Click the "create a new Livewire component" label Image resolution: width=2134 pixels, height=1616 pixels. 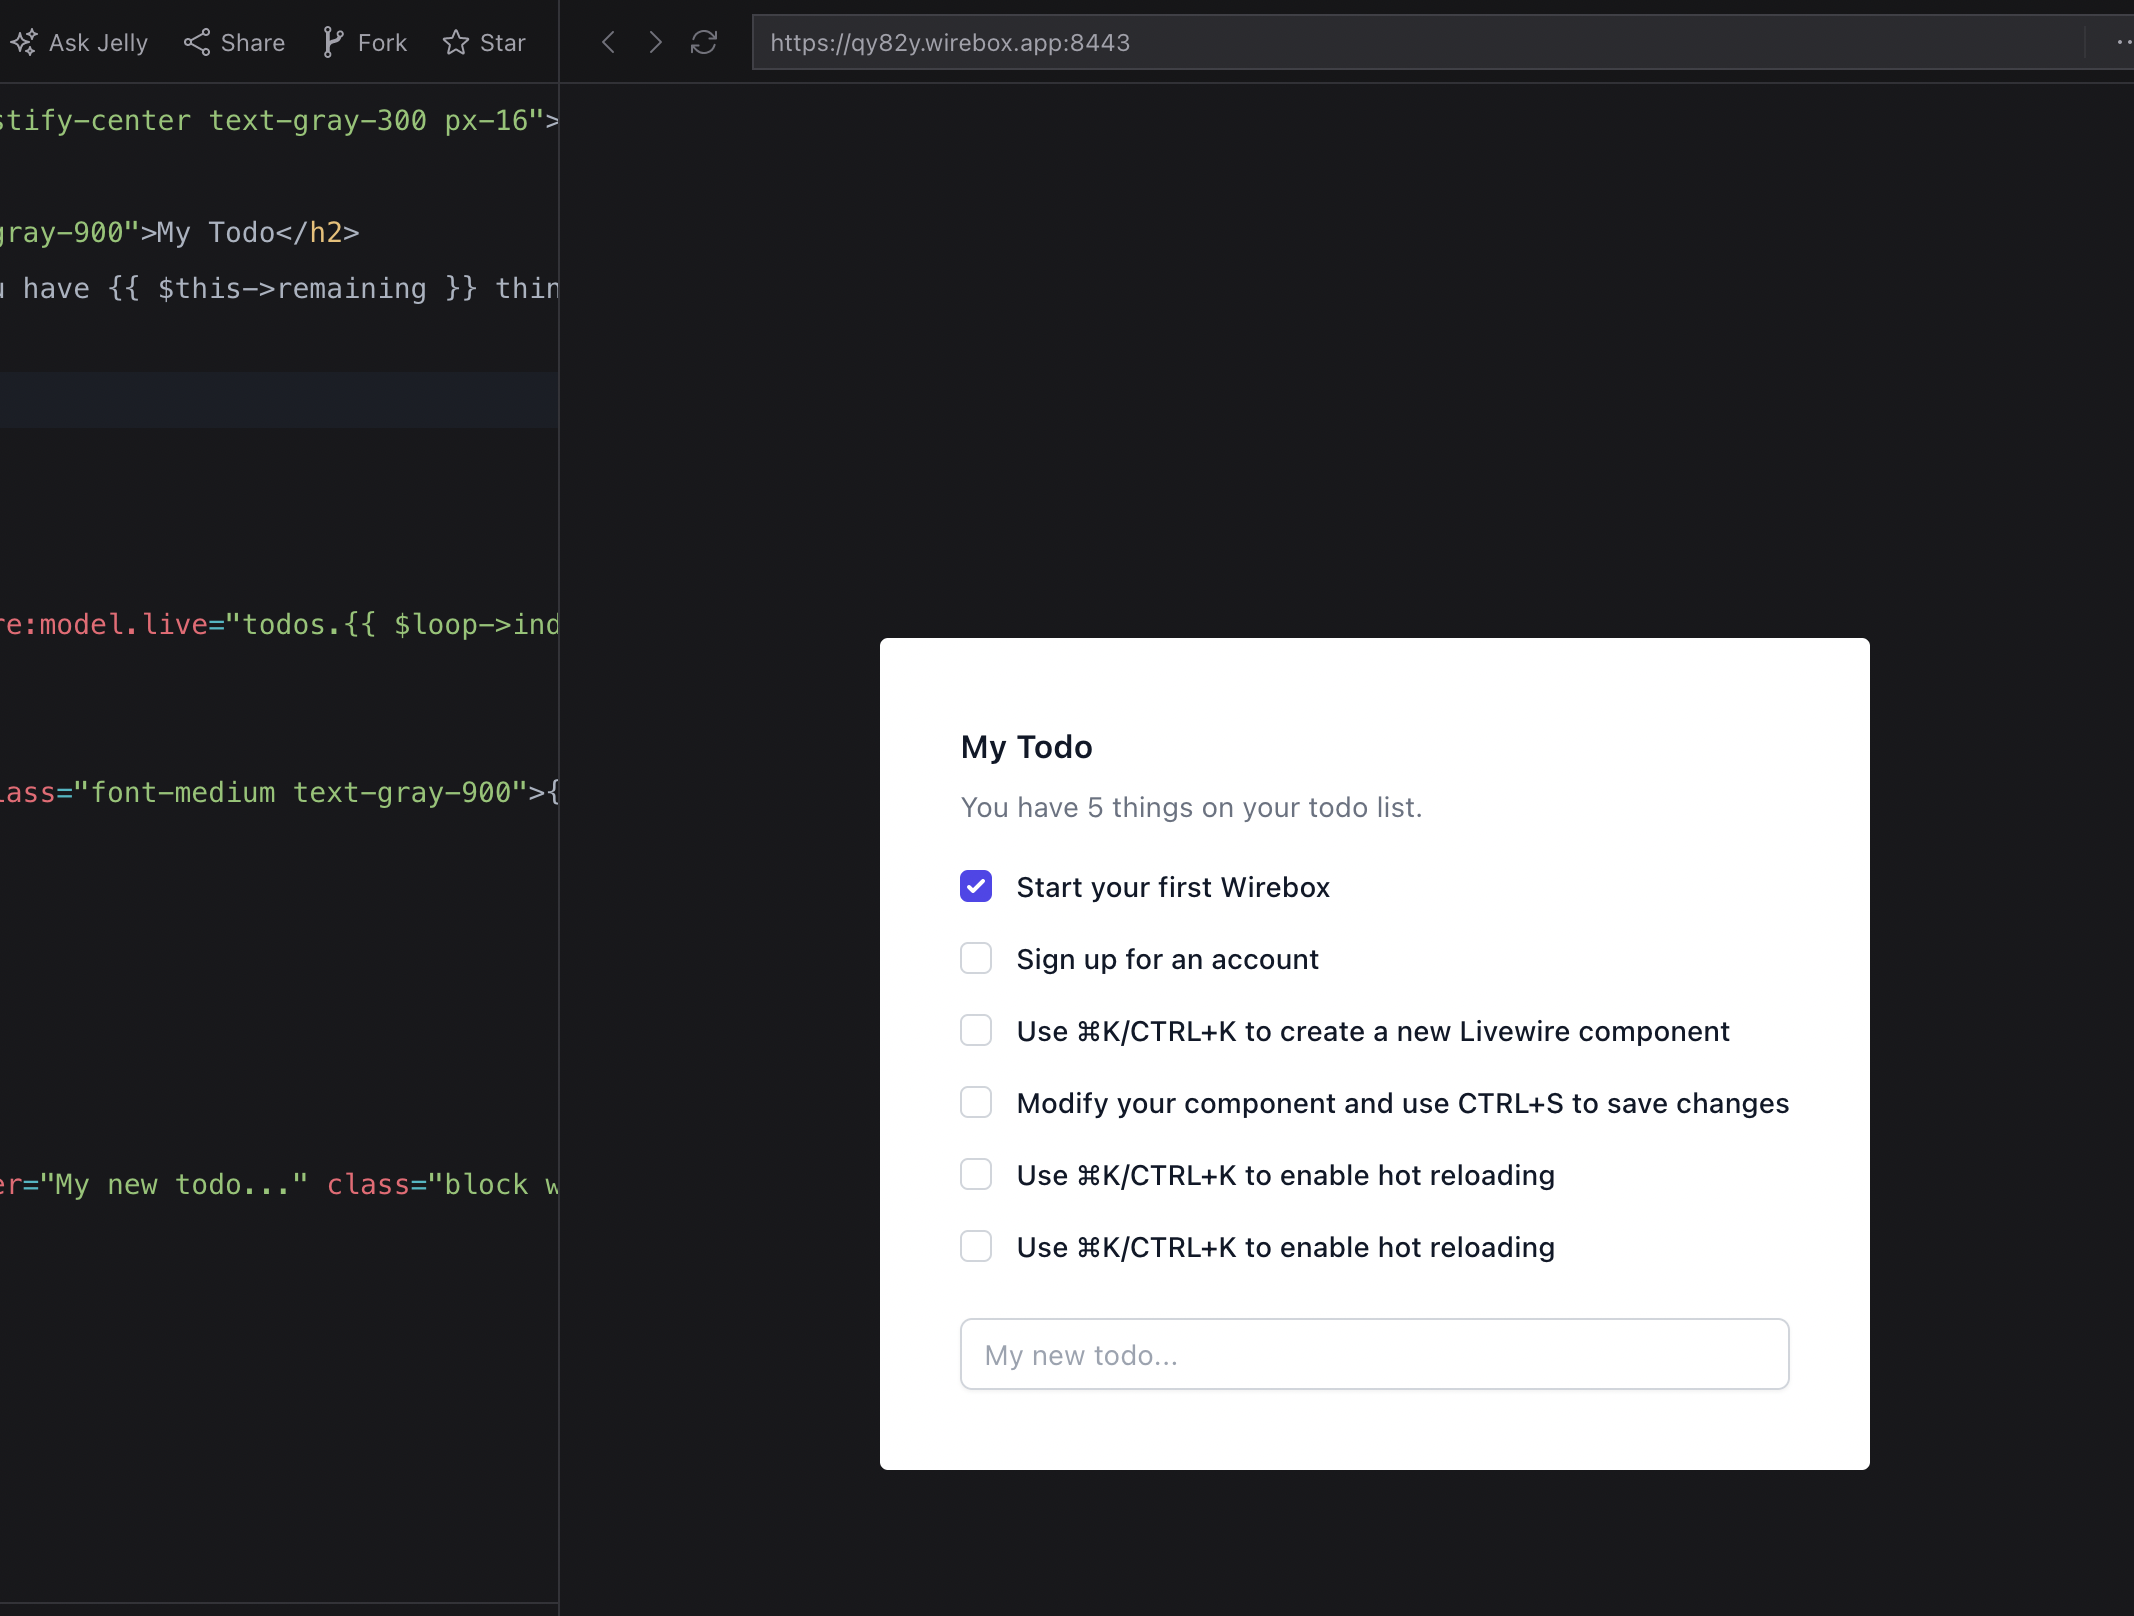pos(1373,1031)
